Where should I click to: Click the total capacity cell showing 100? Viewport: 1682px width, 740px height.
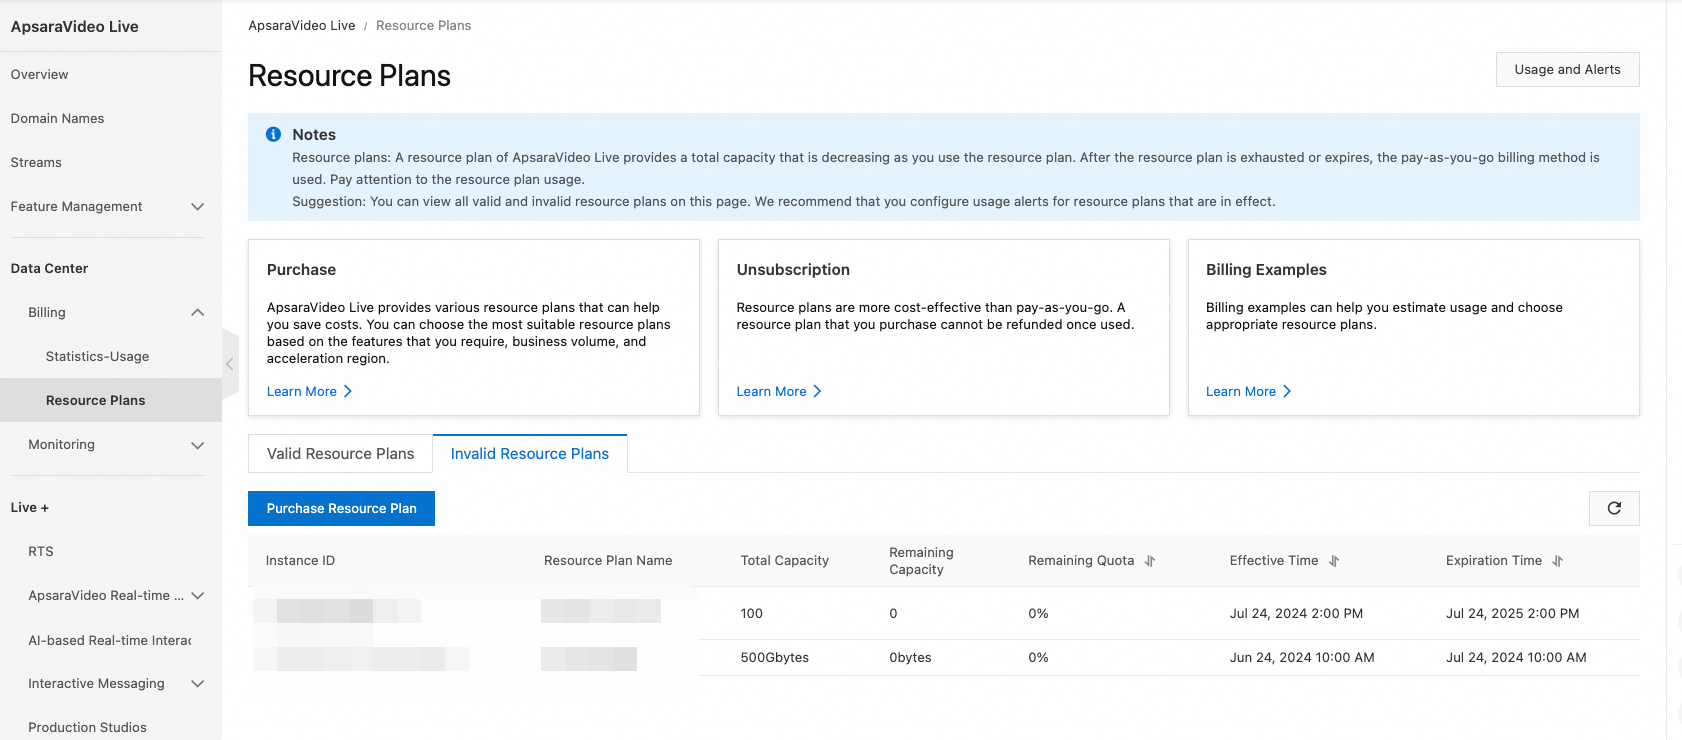click(x=752, y=613)
